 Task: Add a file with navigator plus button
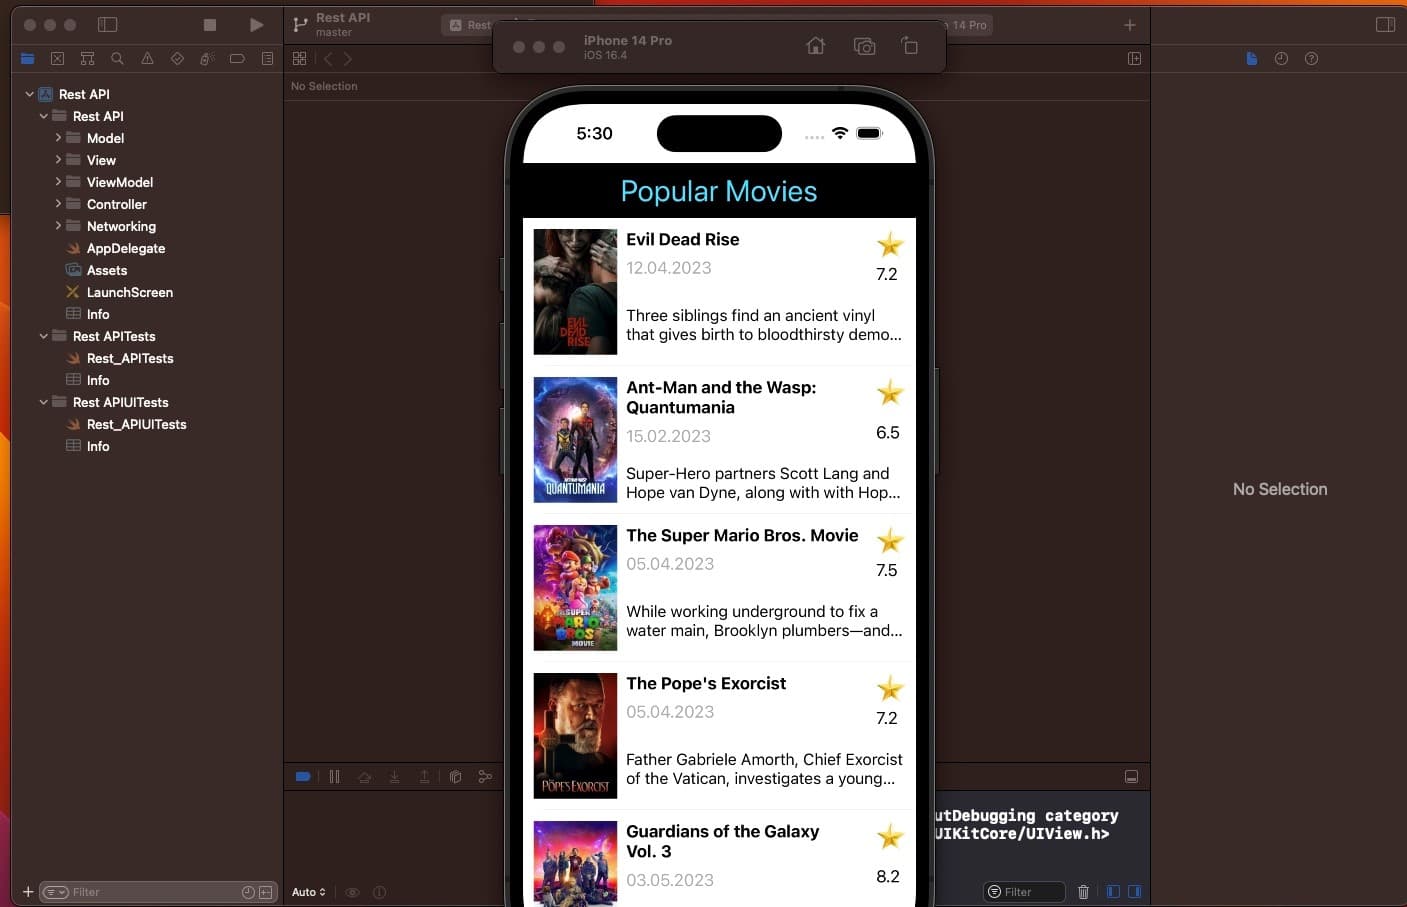click(28, 892)
